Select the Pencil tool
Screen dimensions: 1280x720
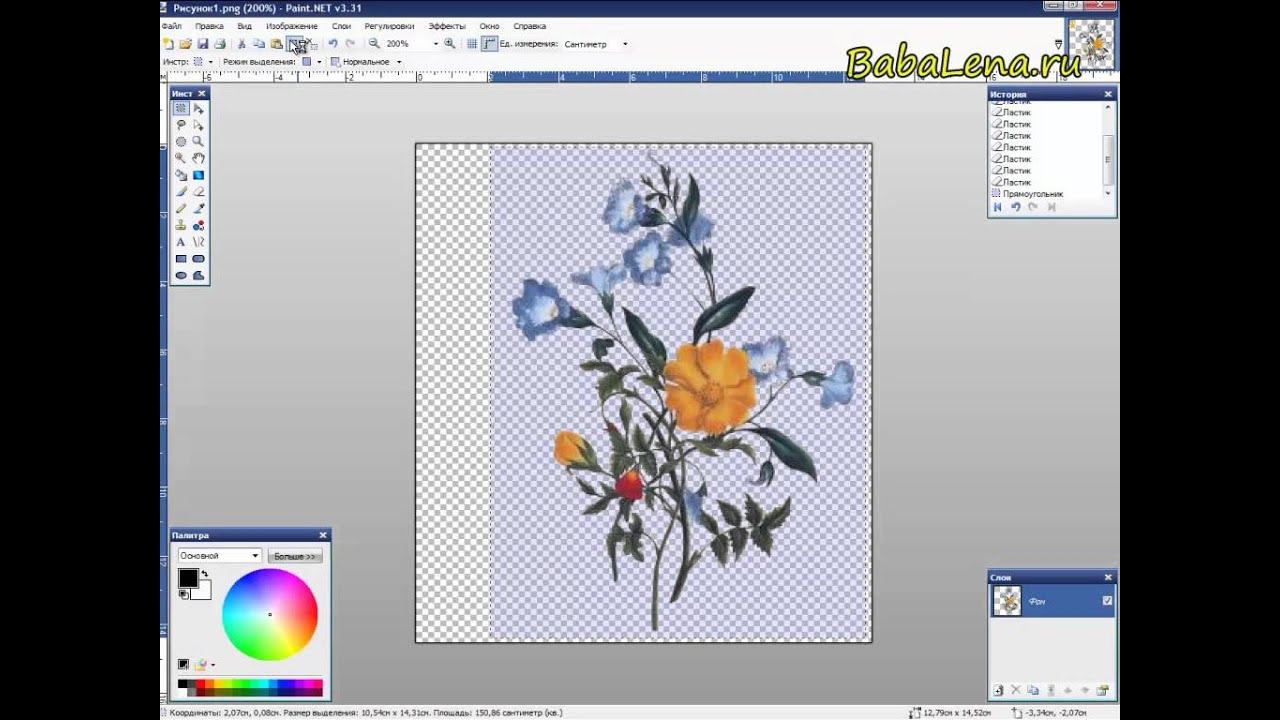click(181, 208)
